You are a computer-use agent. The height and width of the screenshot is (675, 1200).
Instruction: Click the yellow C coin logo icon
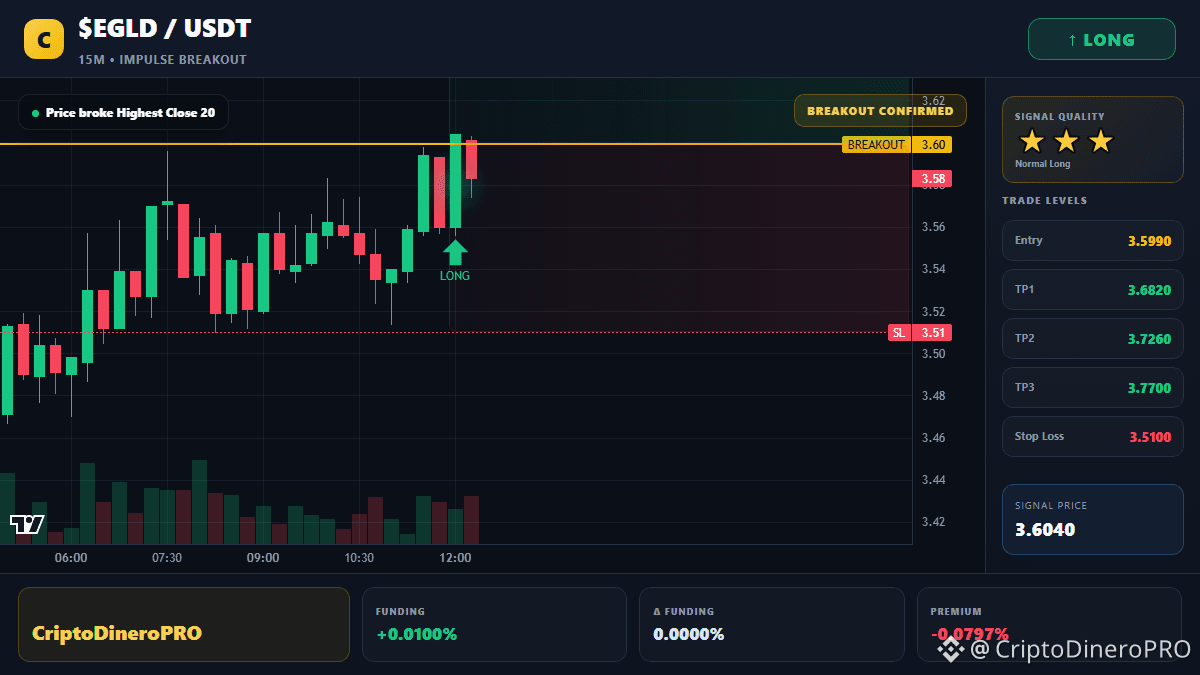[x=43, y=39]
